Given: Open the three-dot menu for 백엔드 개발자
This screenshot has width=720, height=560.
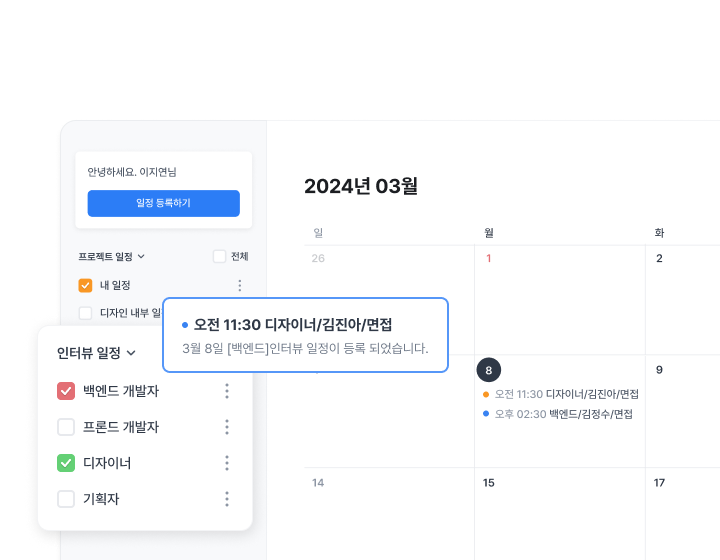Looking at the screenshot, I should coord(227,391).
